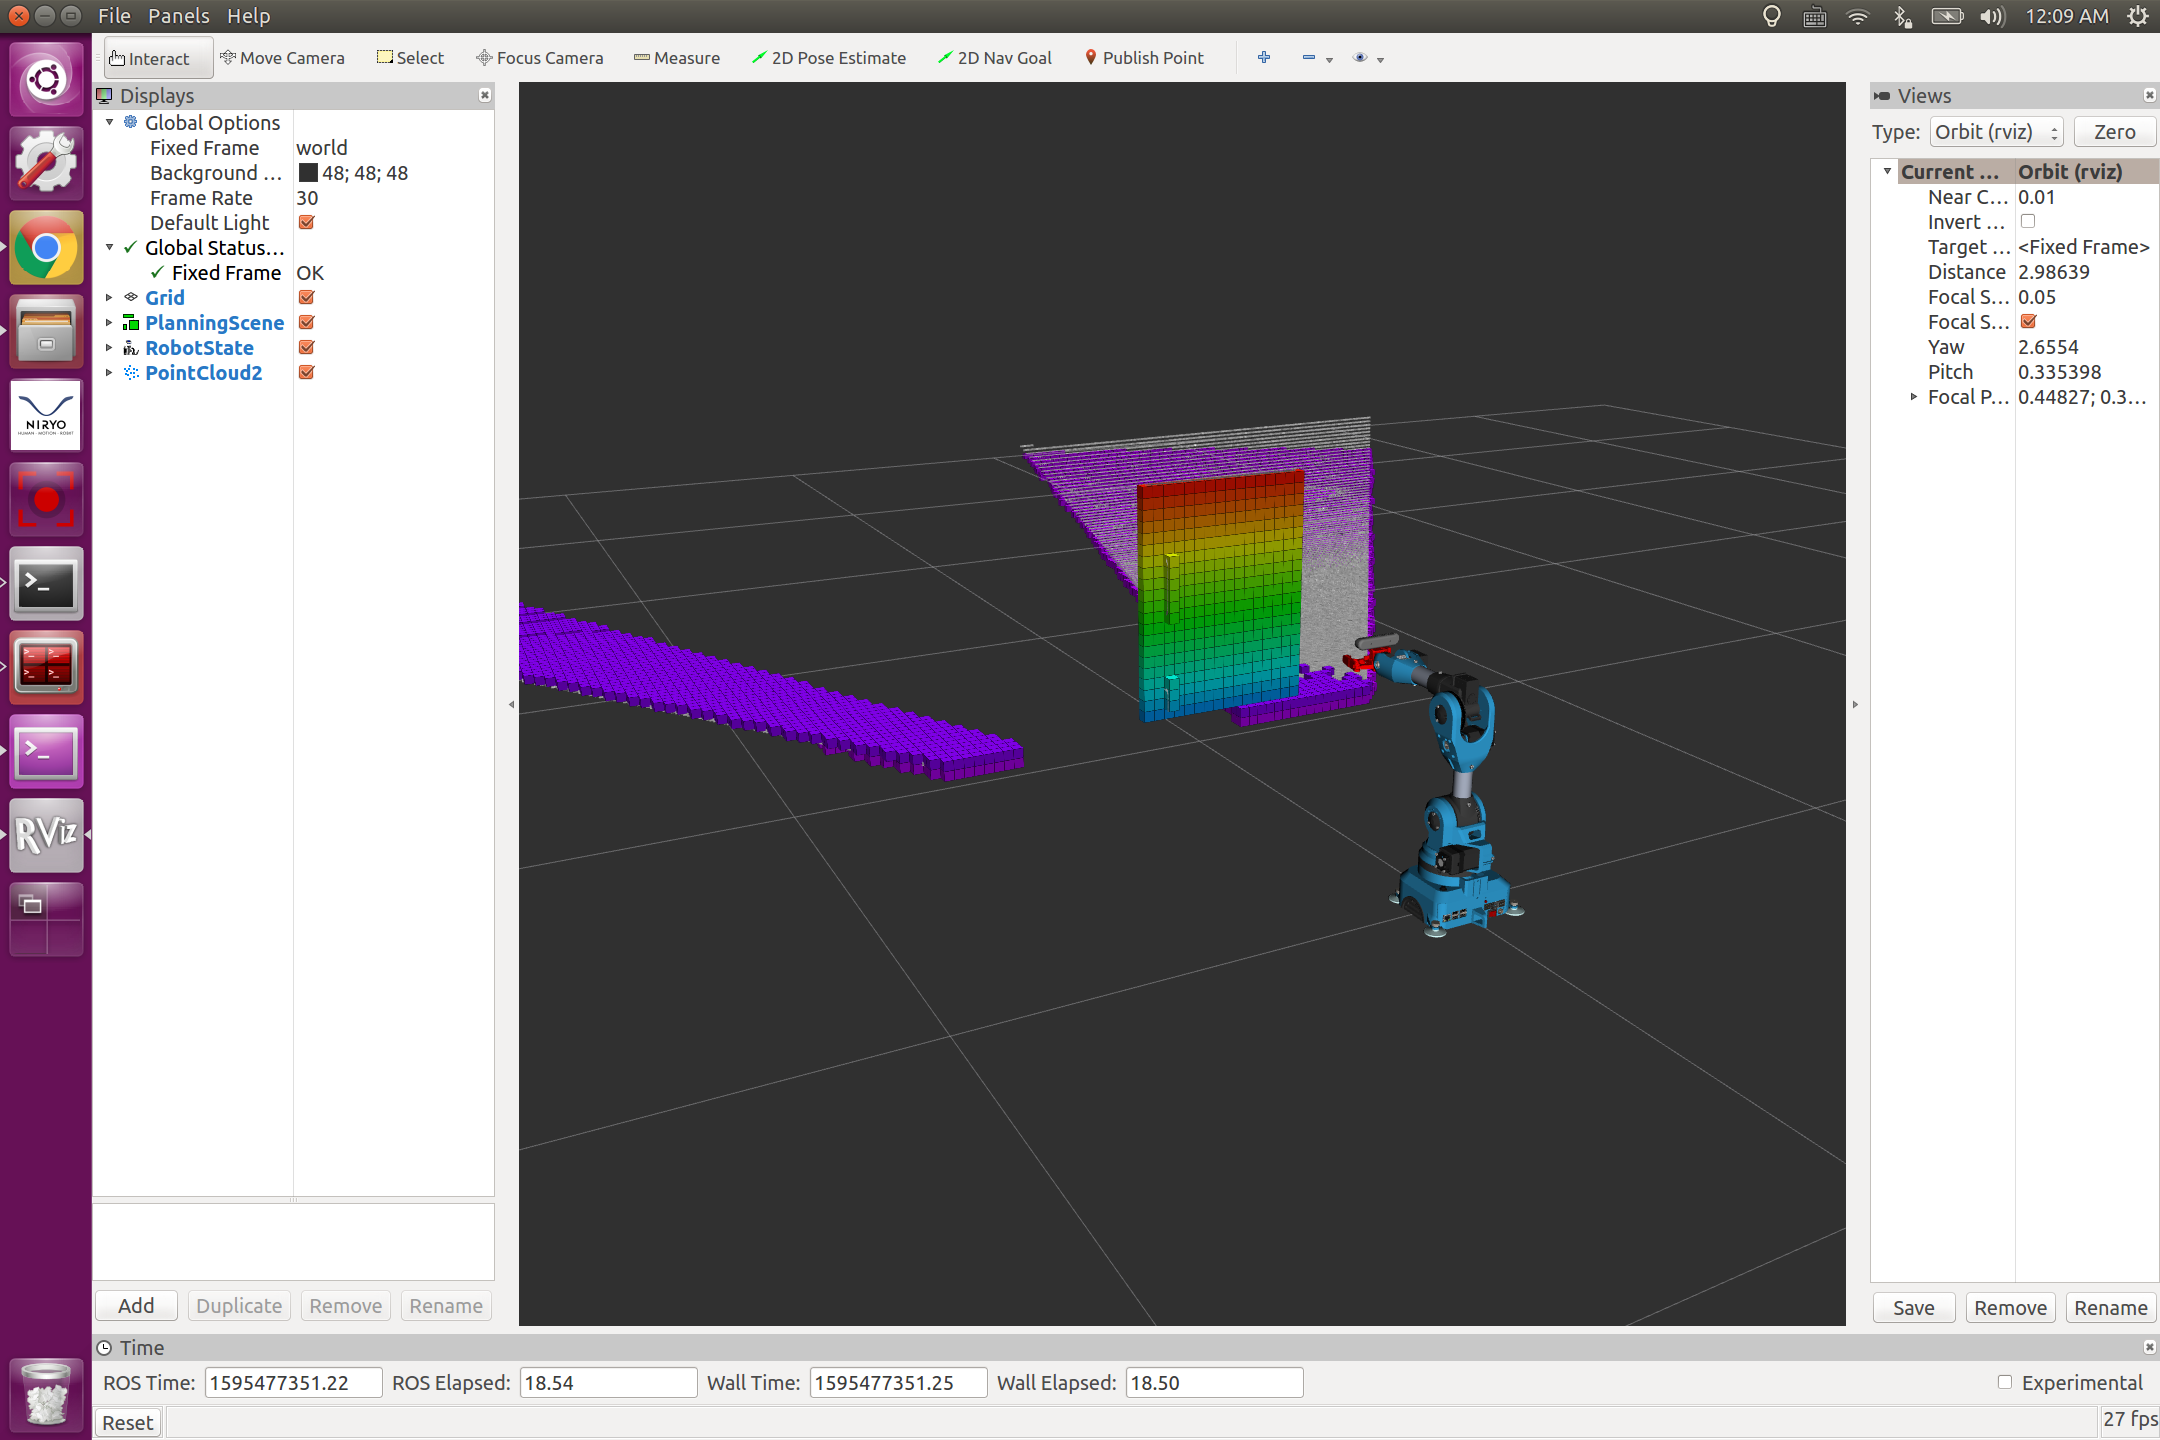Open the Panels menu
Viewport: 2160px width, 1440px height.
point(178,15)
